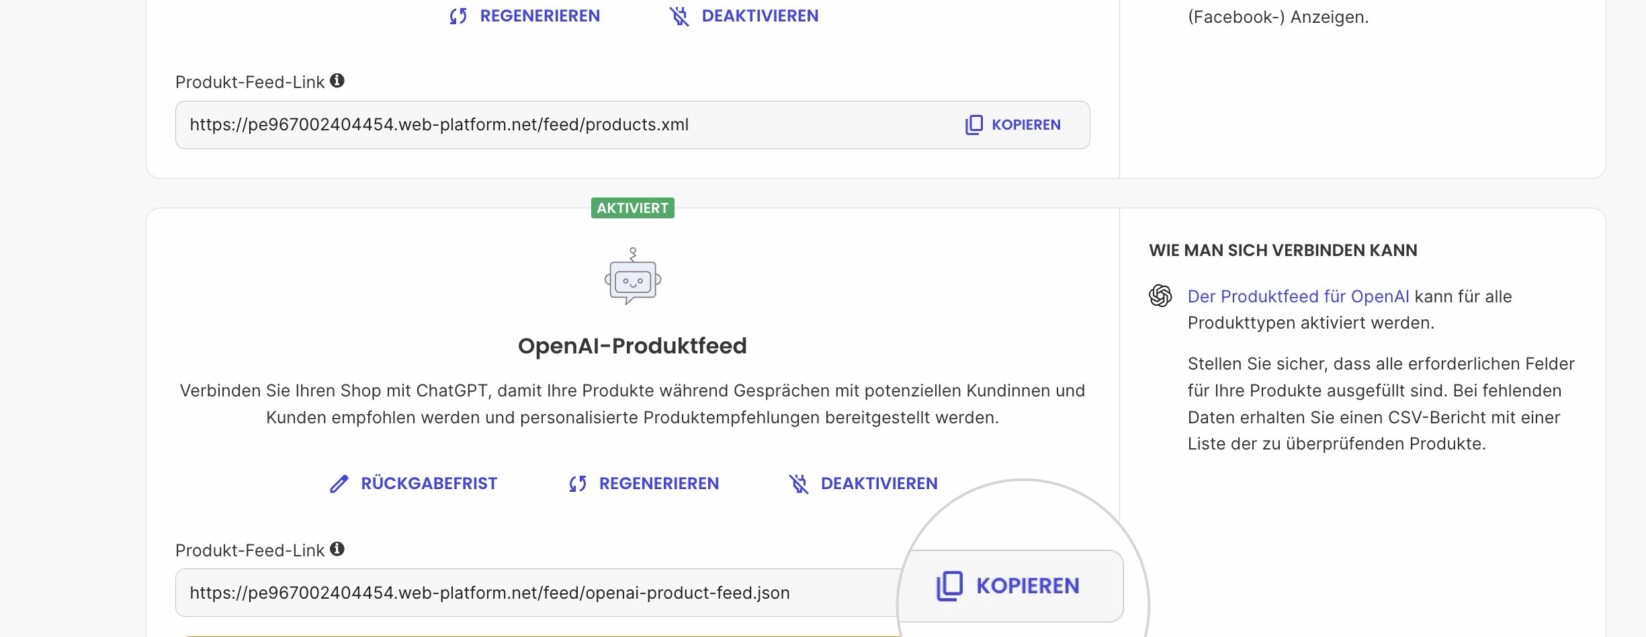This screenshot has width=1646, height=637.
Task: Click OpenAI card's Regenerieren refresh icon
Action: [577, 484]
